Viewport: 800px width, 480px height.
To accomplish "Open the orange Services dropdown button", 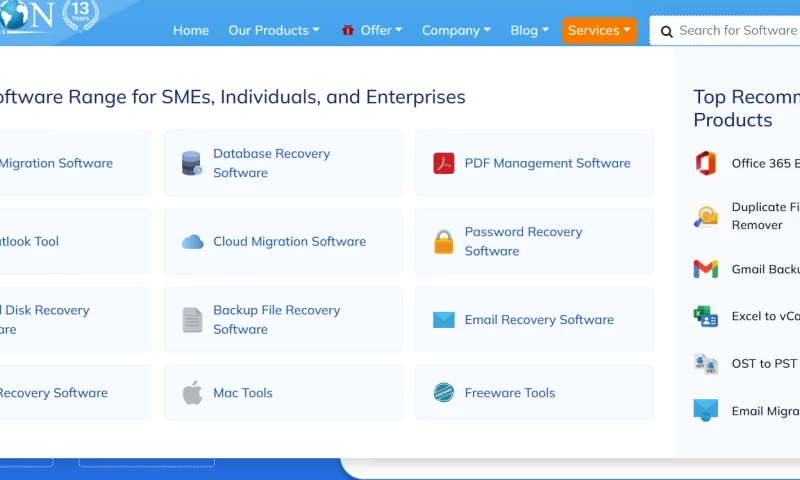I will (599, 31).
